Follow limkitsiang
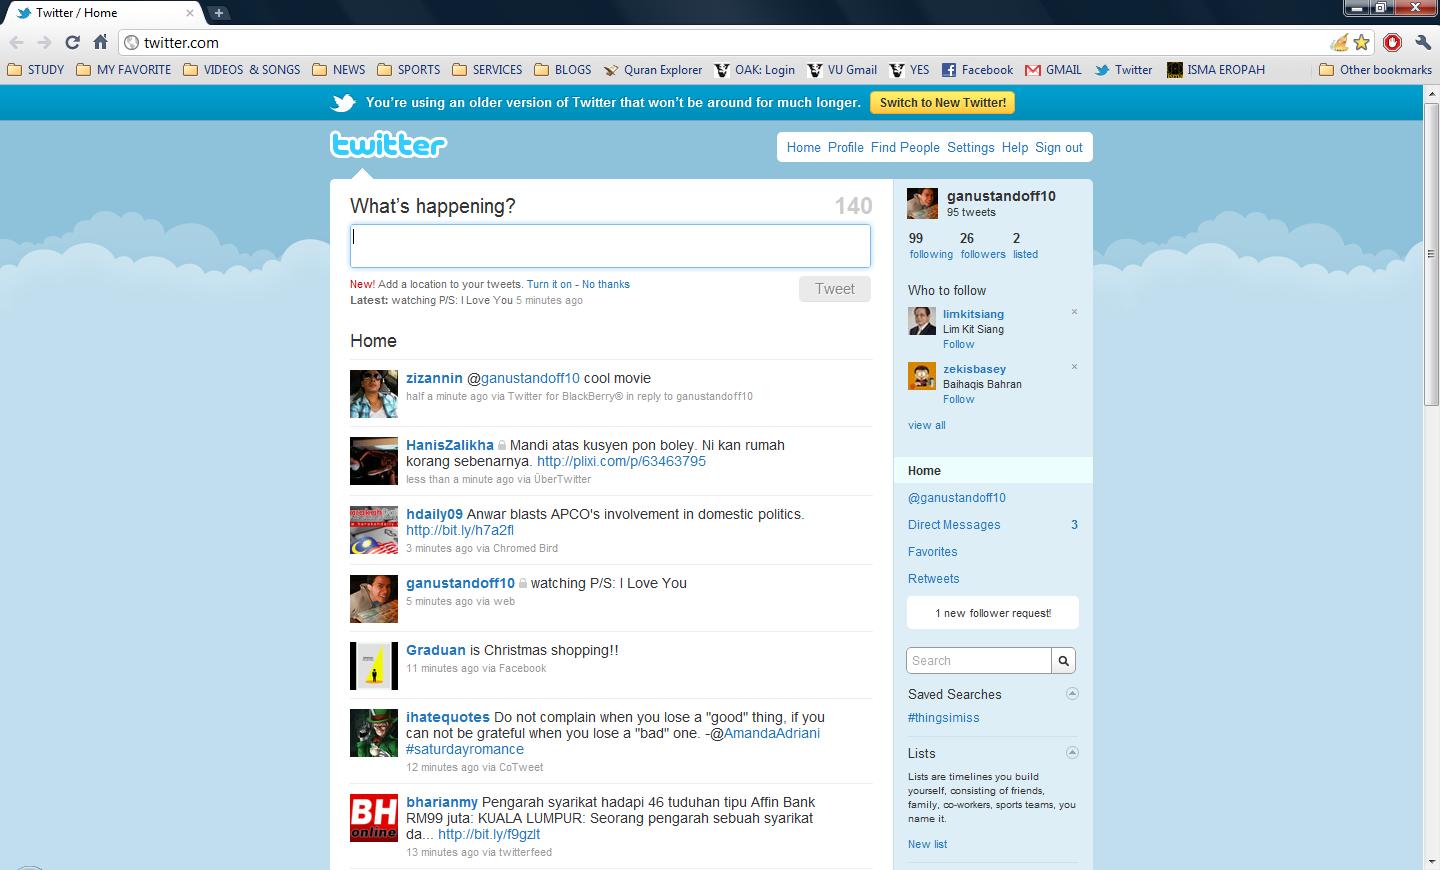The image size is (1440, 870). click(x=958, y=344)
